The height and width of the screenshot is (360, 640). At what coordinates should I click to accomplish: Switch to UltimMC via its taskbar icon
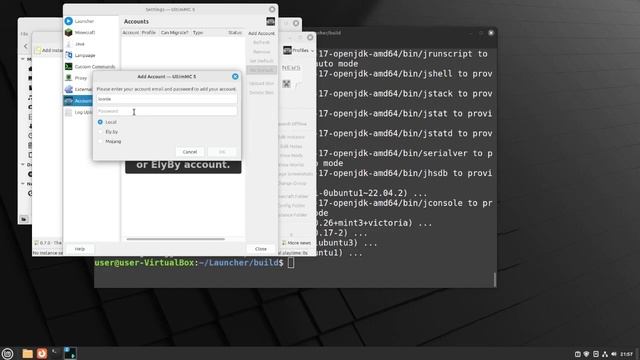[x=70, y=353]
